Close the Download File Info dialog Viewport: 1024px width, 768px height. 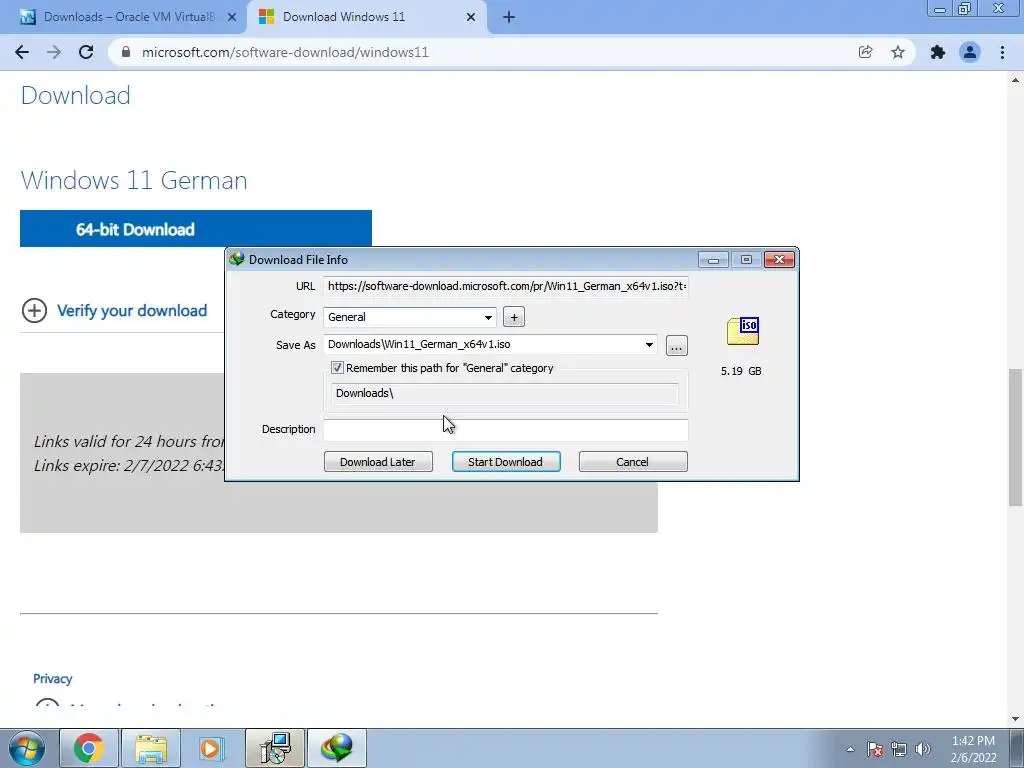779,260
